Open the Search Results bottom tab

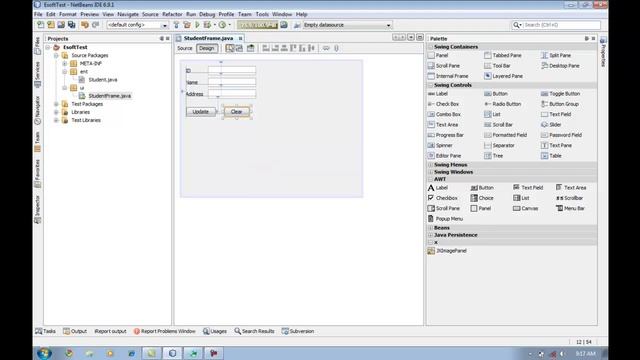(254, 331)
